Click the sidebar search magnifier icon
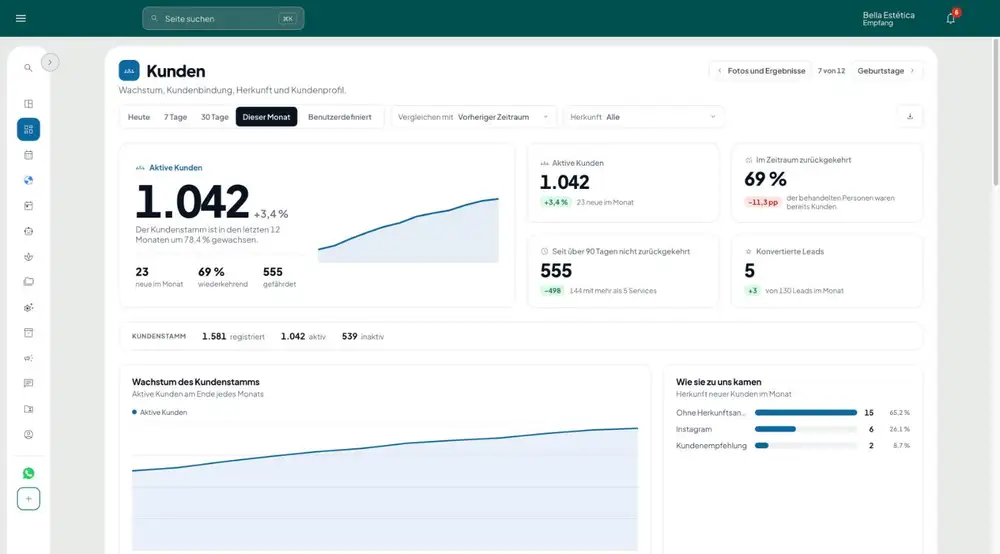Image resolution: width=1000 pixels, height=554 pixels. (x=28, y=68)
